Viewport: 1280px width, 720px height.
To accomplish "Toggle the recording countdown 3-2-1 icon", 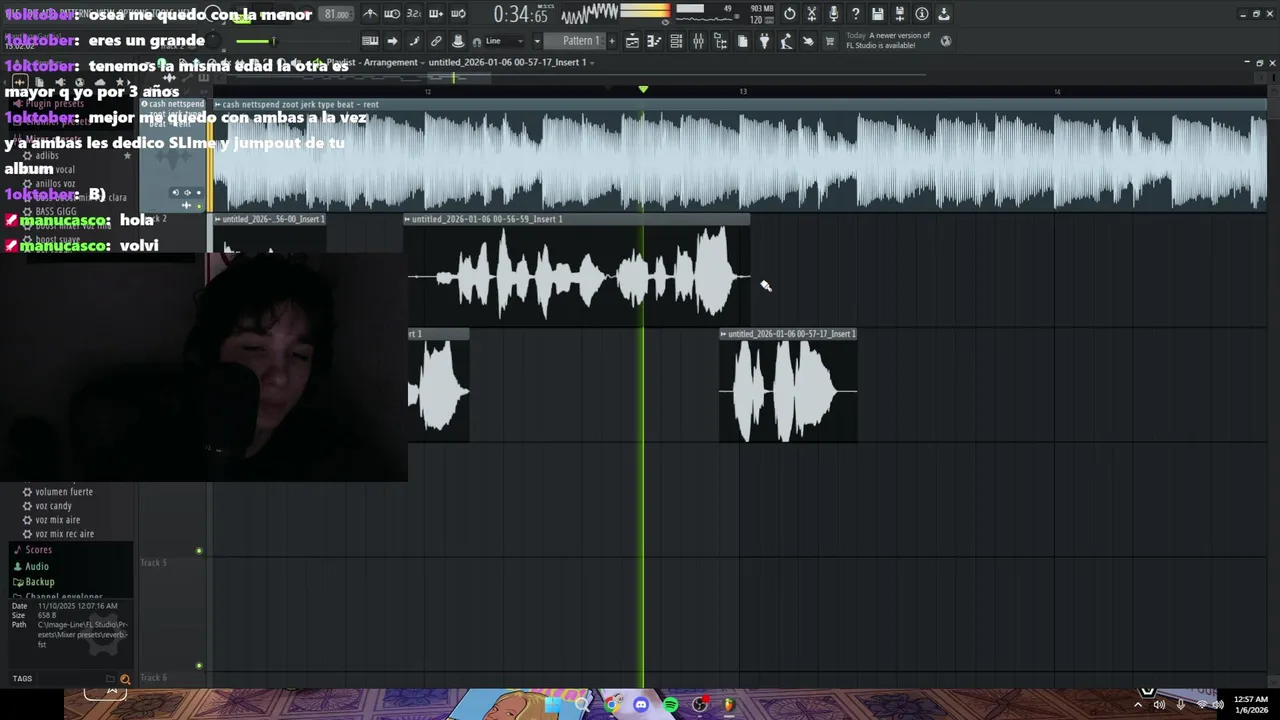I will (414, 14).
